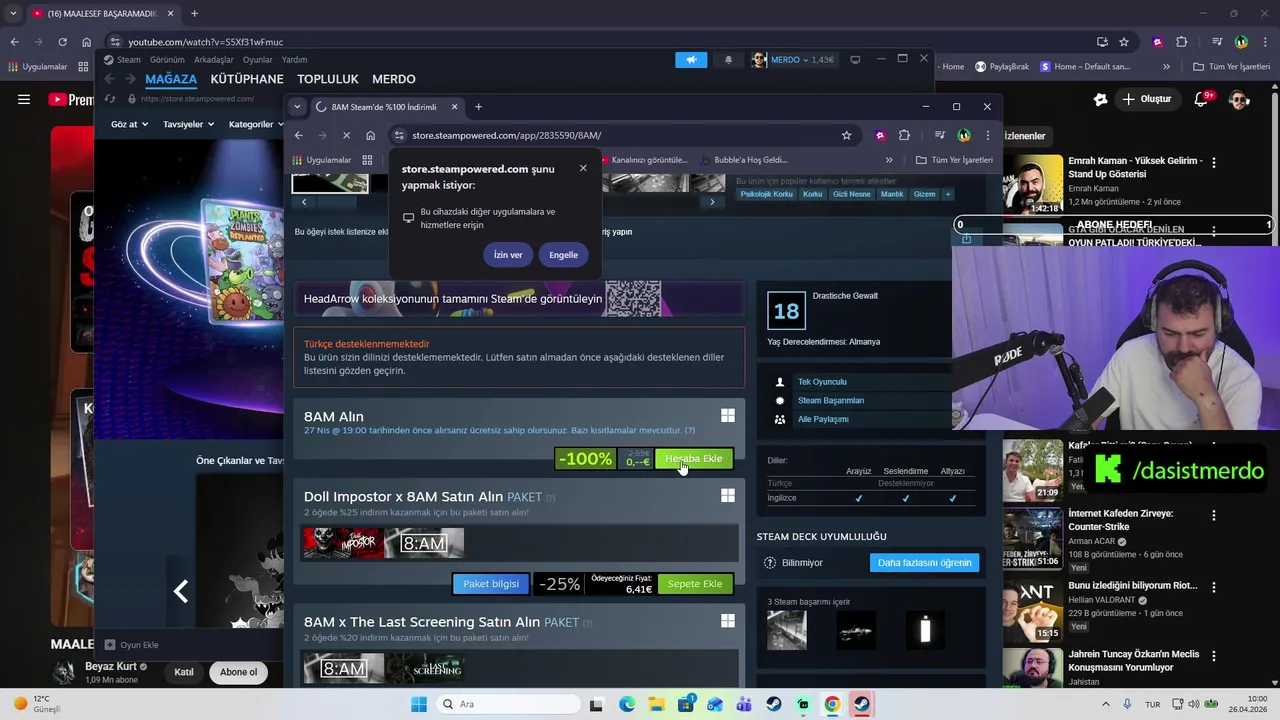Select the Gizli Nesne tag
This screenshot has width=1280, height=720.
tap(852, 194)
